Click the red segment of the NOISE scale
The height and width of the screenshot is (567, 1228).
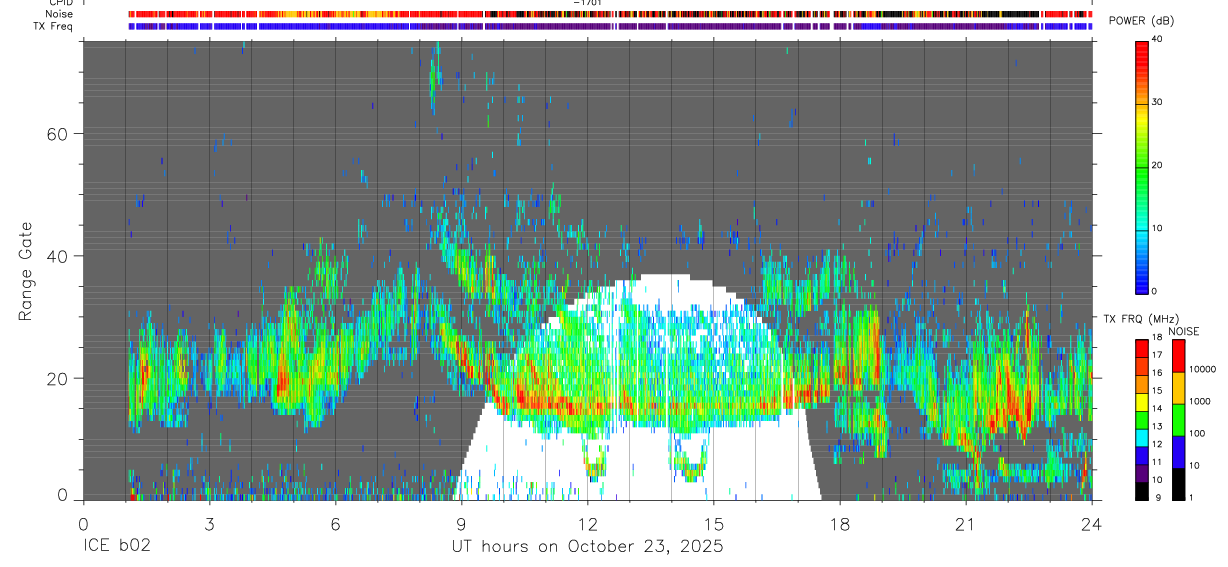click(1178, 356)
